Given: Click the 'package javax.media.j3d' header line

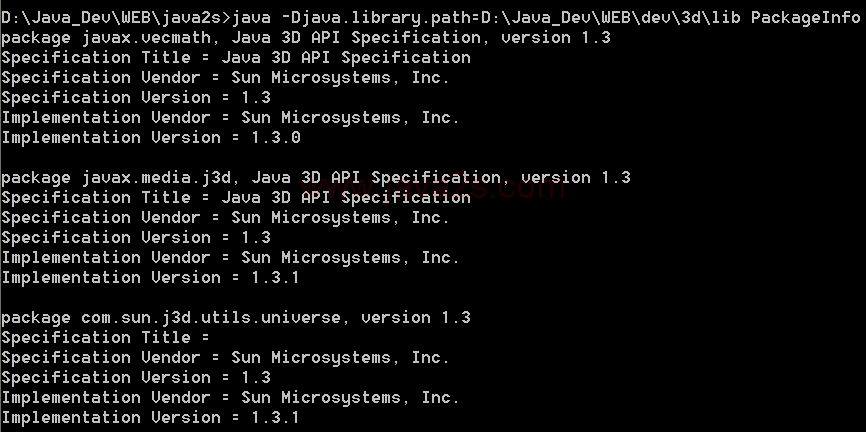Looking at the screenshot, I should coord(316,178).
